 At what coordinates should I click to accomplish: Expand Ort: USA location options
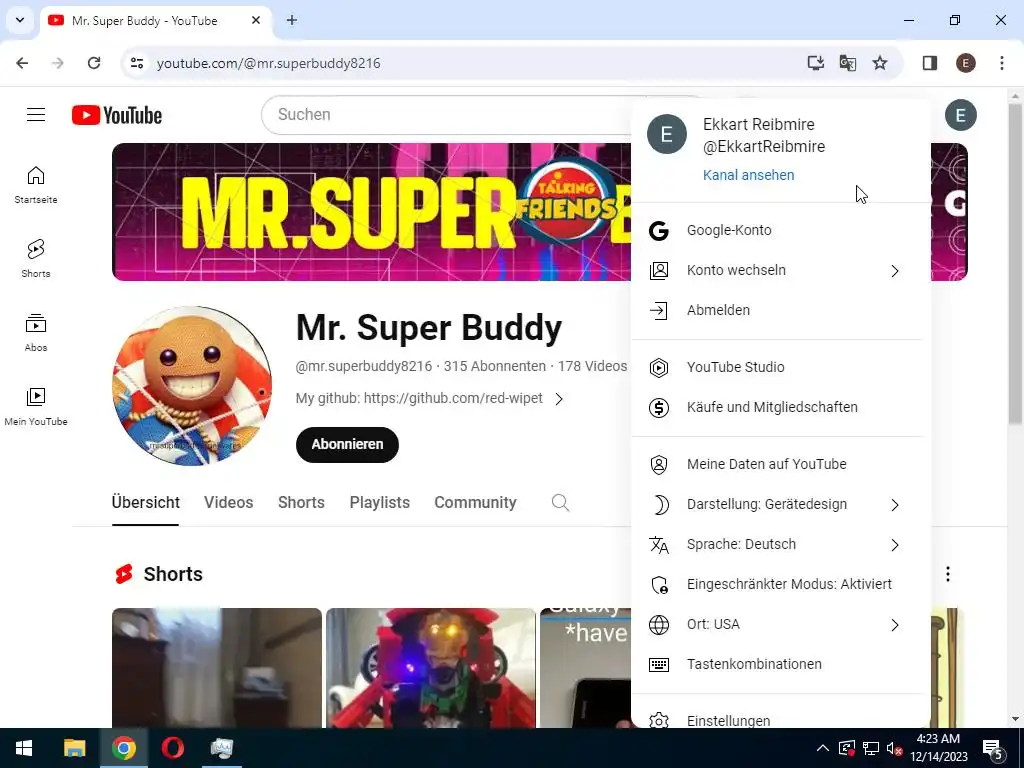pos(780,624)
